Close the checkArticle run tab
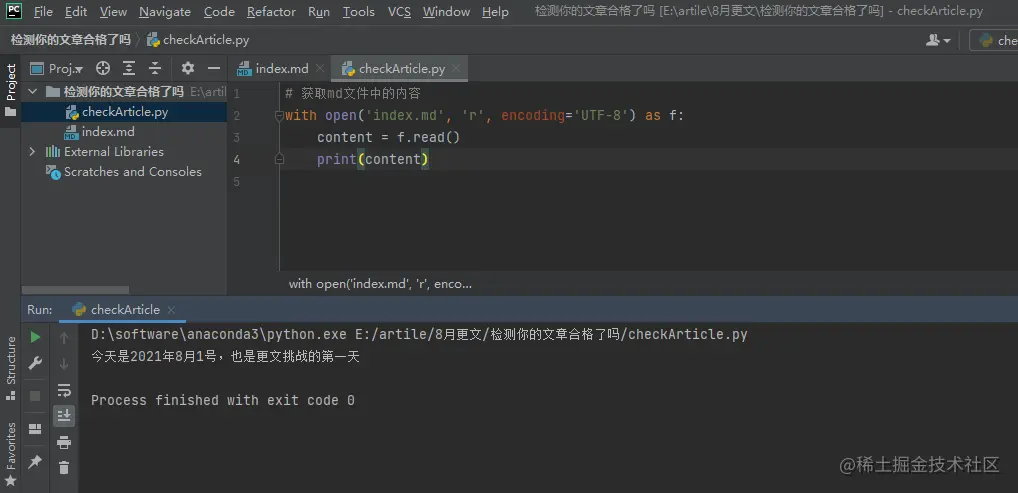Screen dimensions: 1018x493 click(171, 310)
